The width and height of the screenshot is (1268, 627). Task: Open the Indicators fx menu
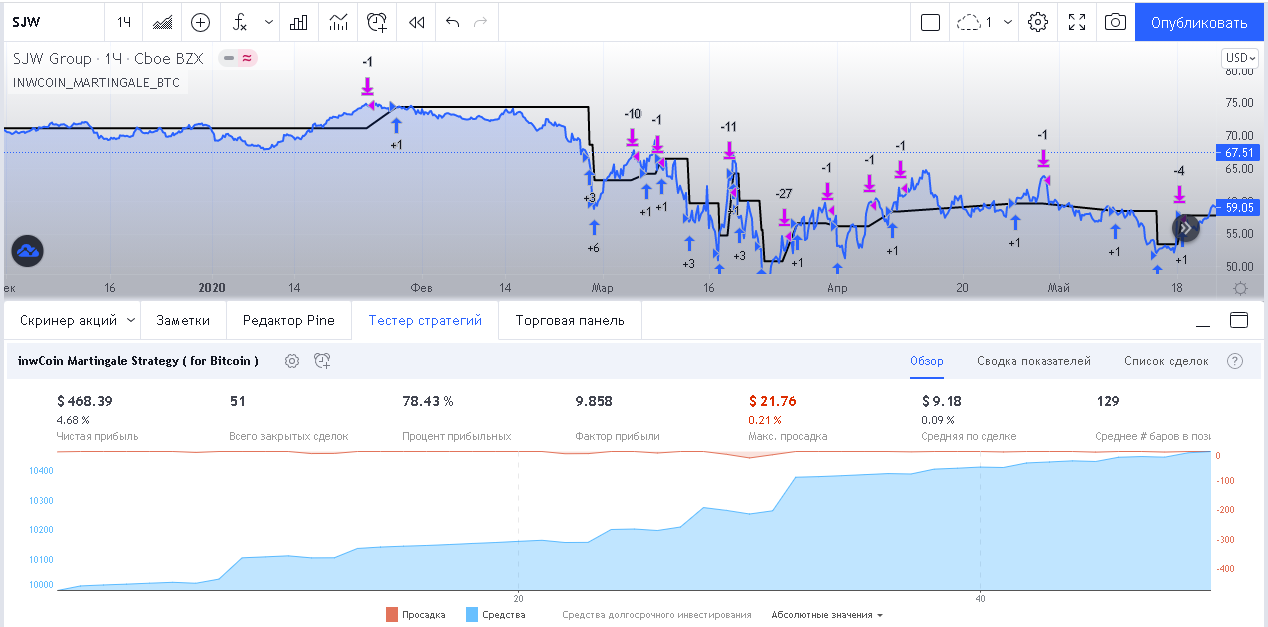click(x=240, y=22)
